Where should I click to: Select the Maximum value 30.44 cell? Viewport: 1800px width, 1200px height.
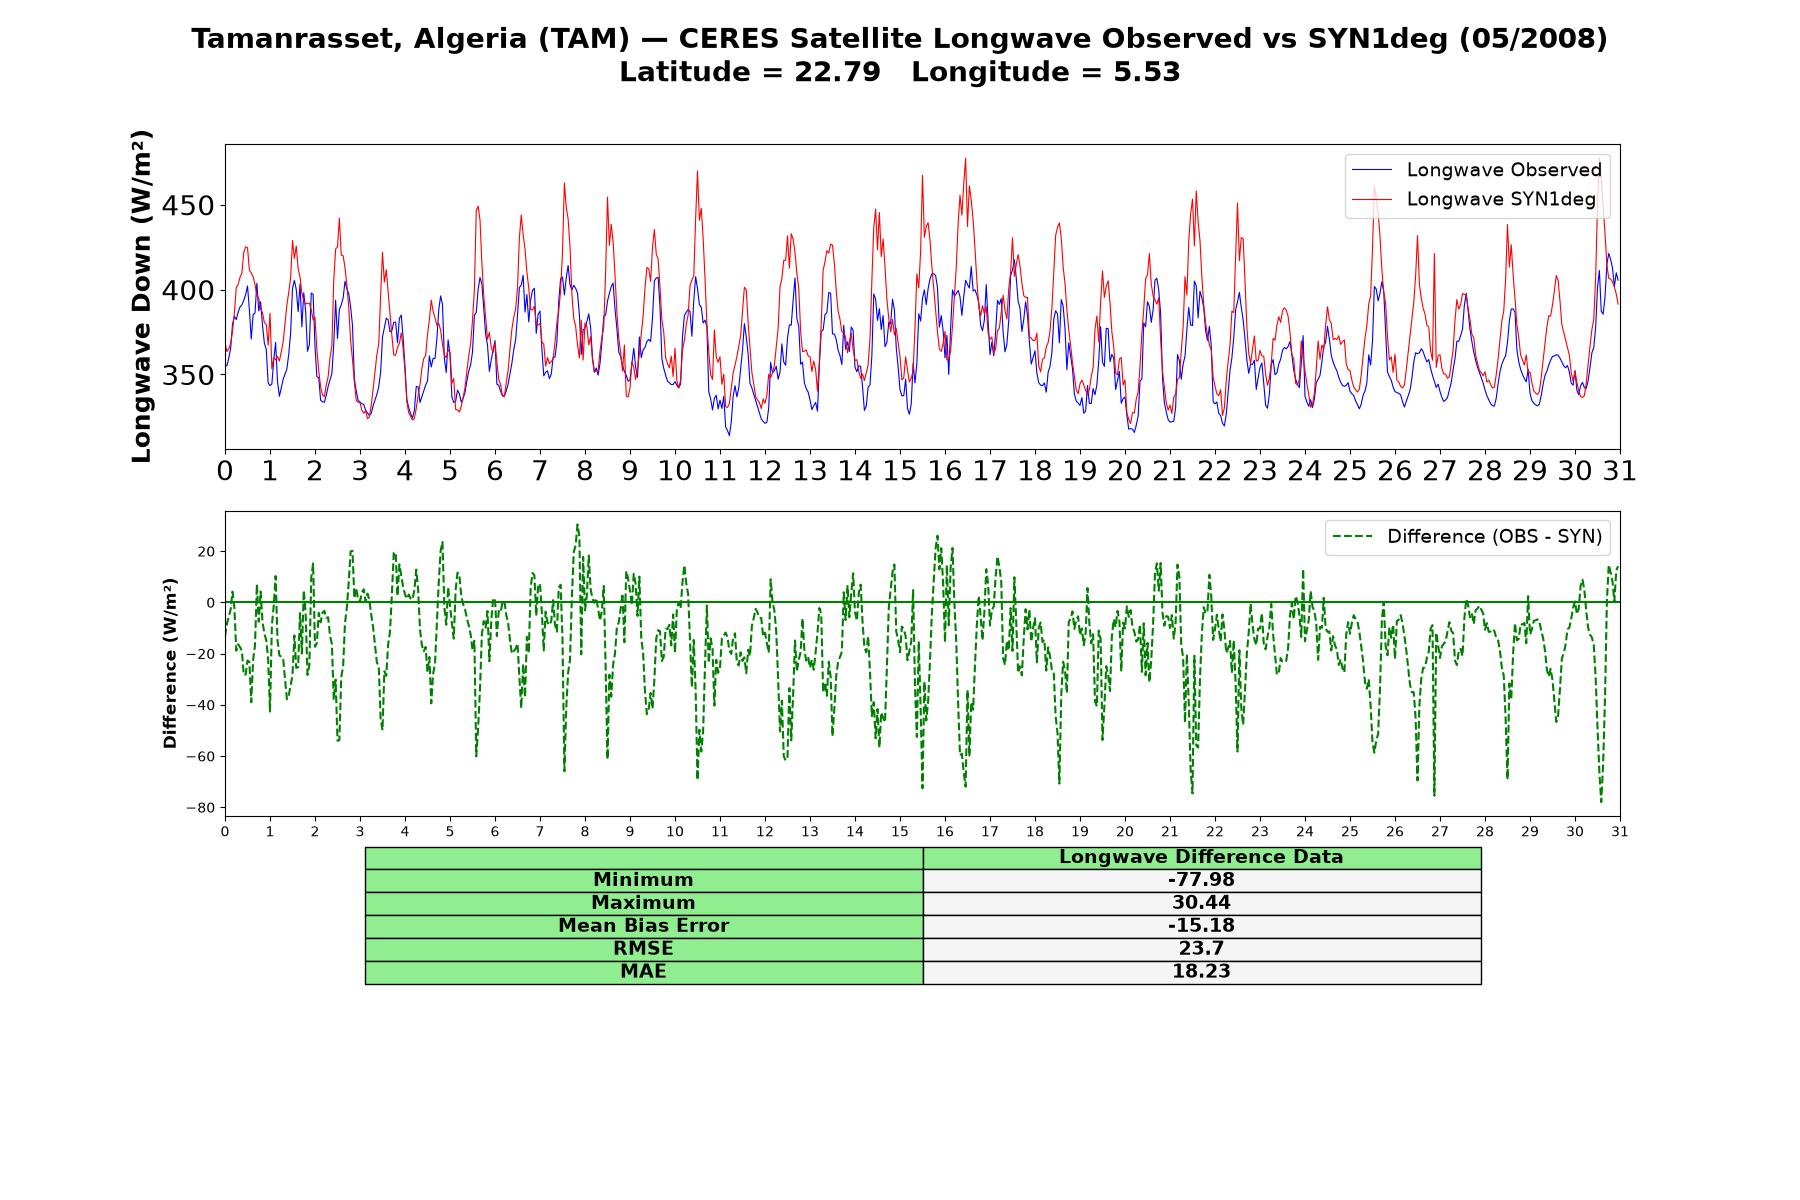[1202, 903]
